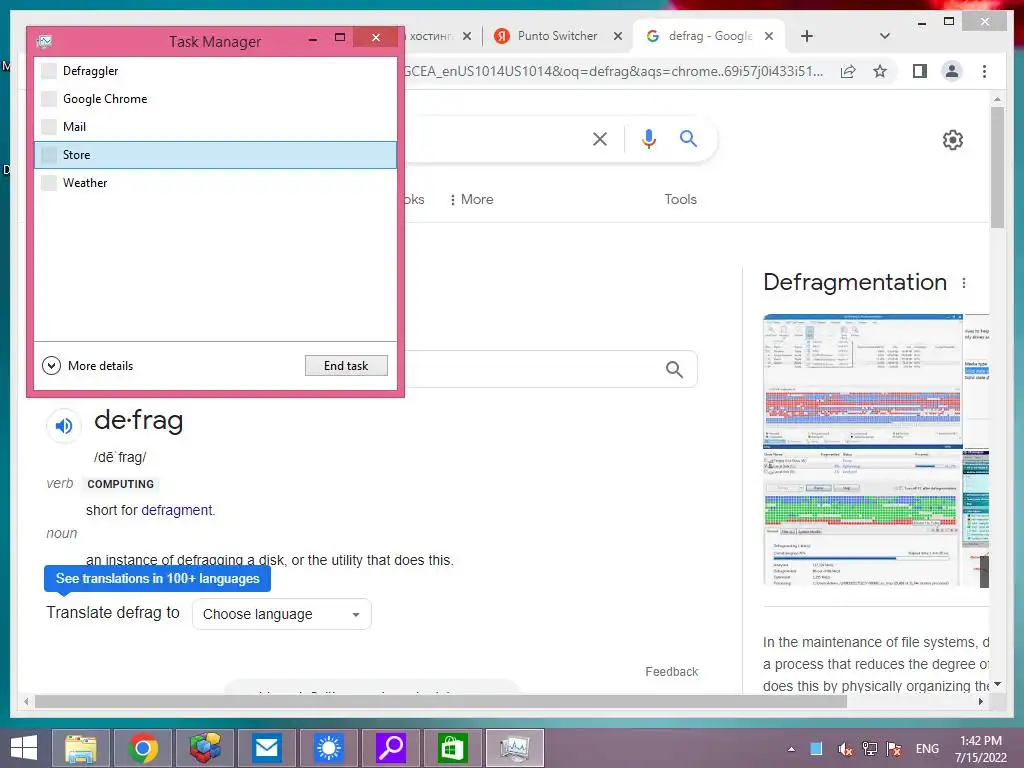1024x768 pixels.
Task: Bookmark this page with star icon
Action: 880,71
